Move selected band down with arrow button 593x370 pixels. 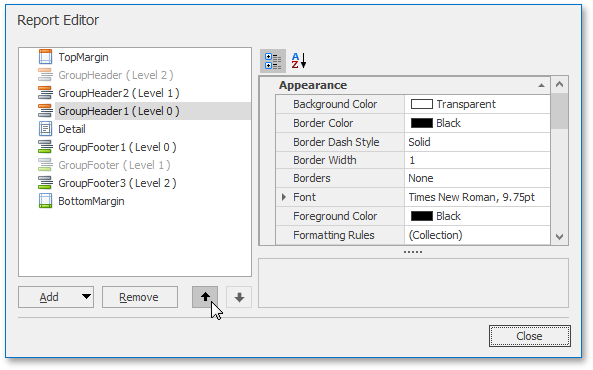coord(239,297)
